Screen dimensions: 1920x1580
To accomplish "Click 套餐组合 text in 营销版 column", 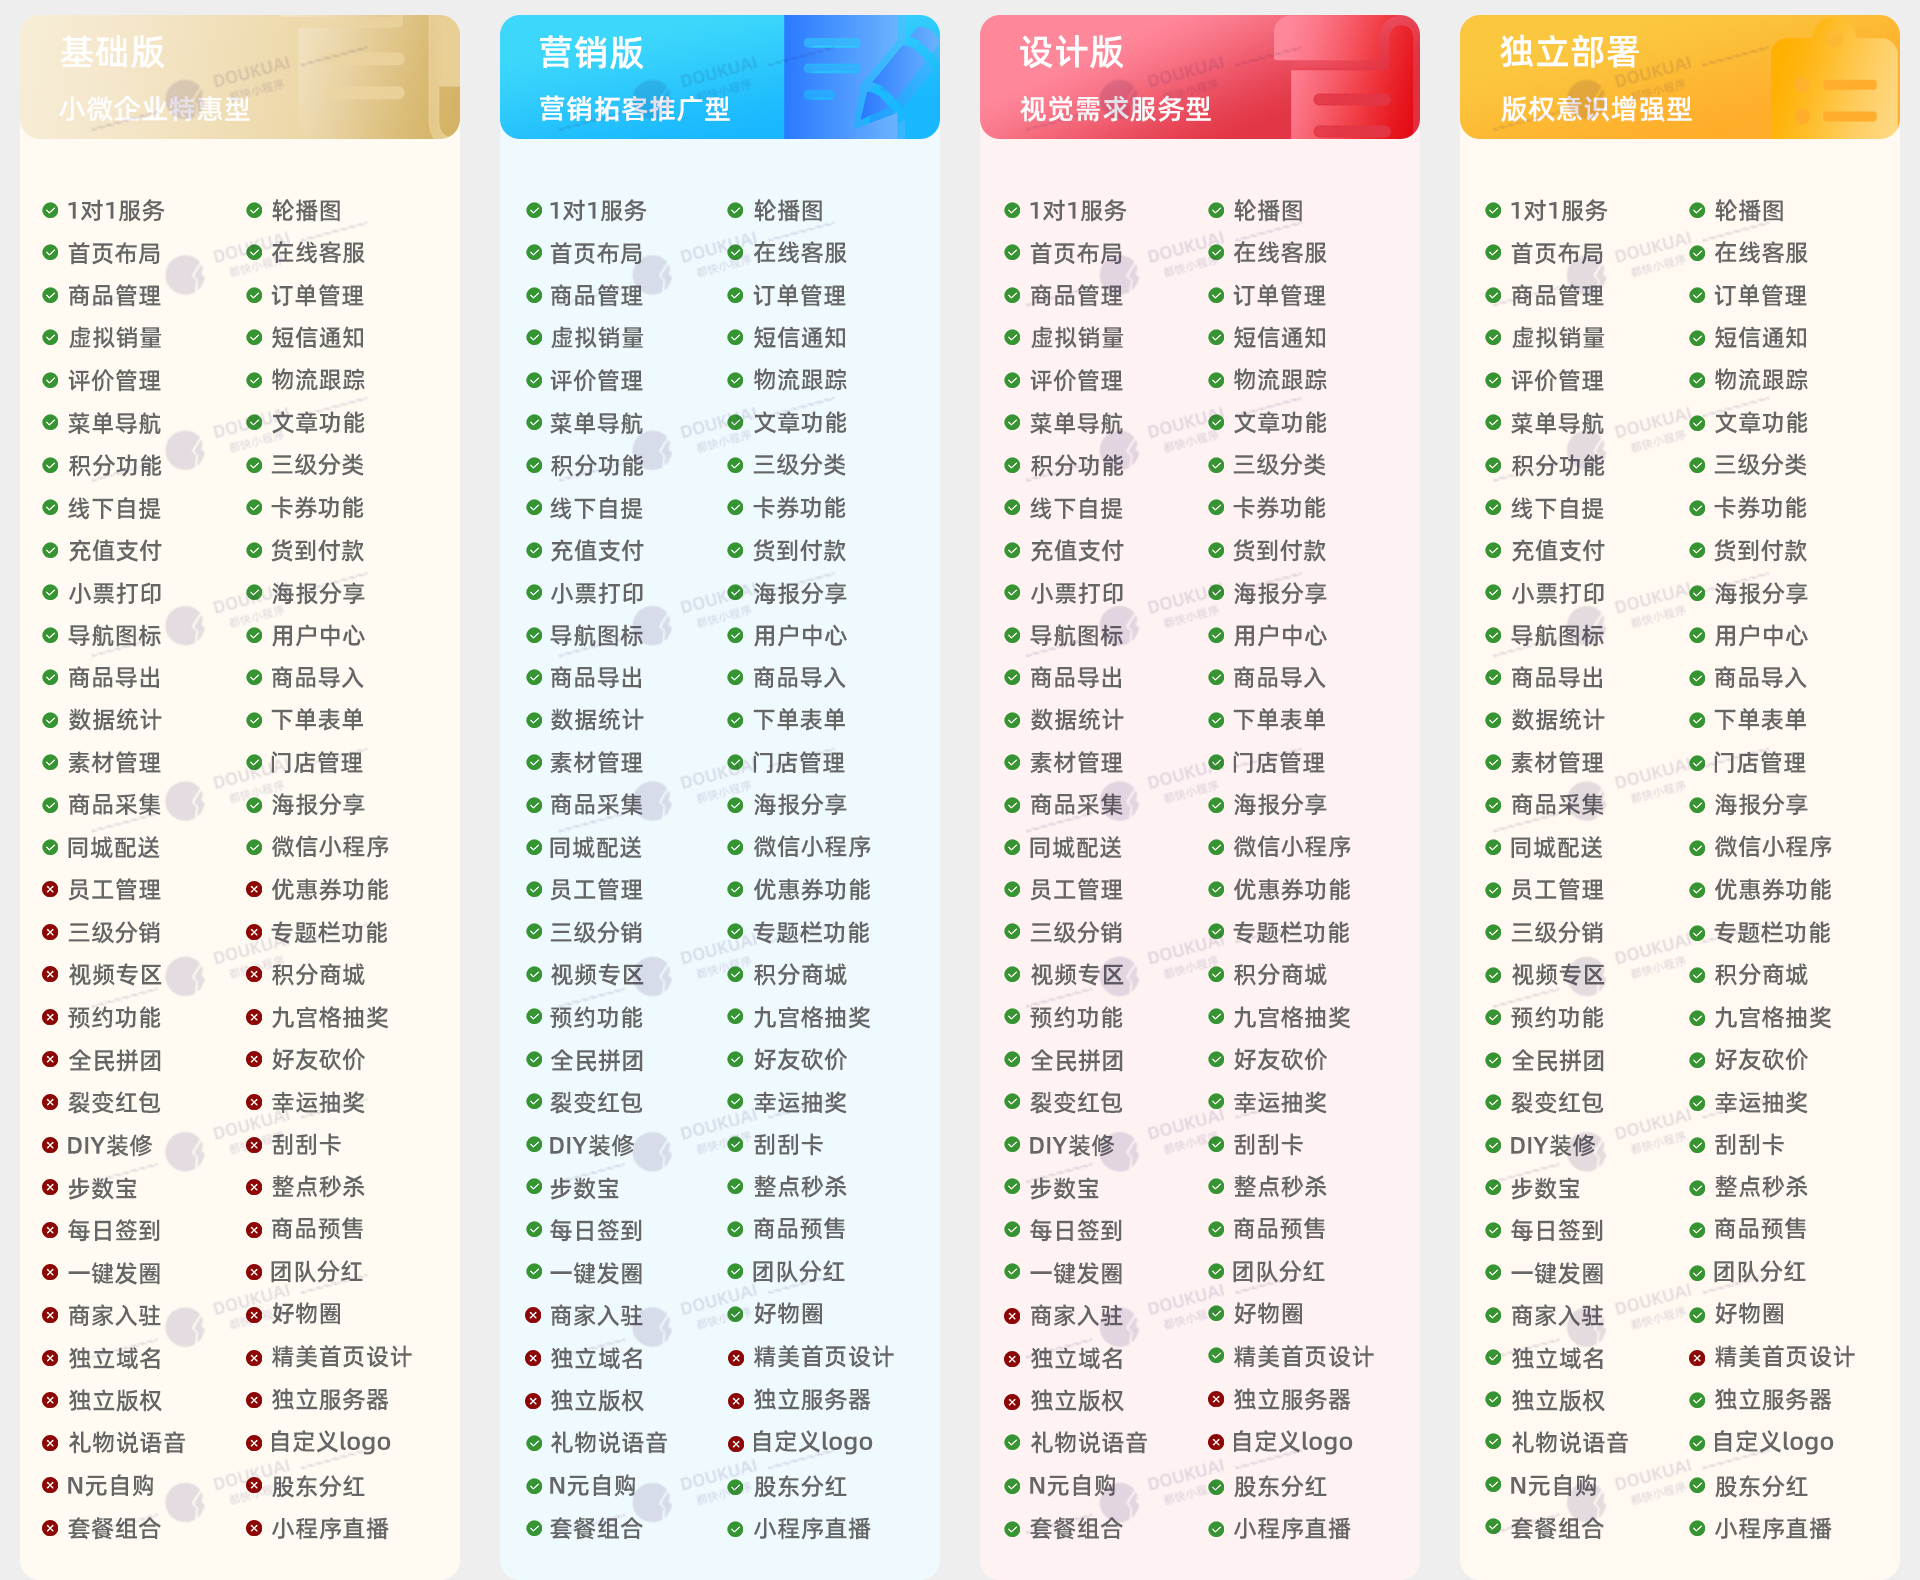I will 596,1529.
